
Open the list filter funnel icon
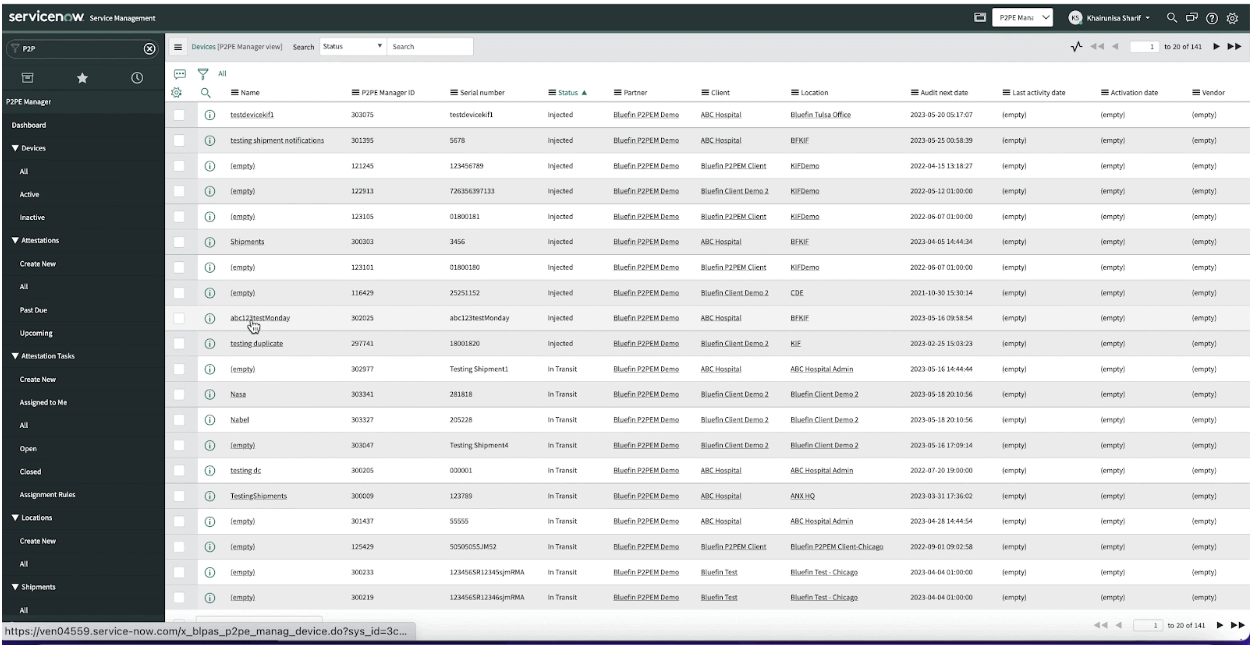(202, 73)
